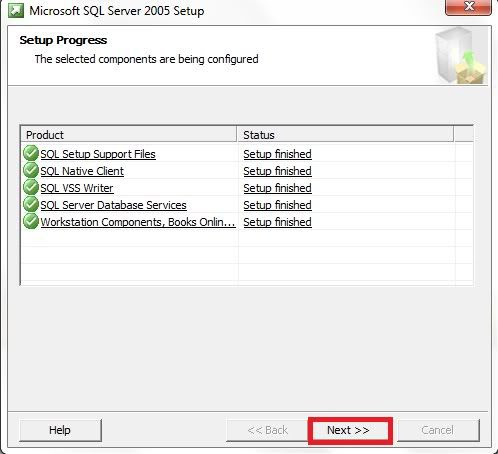Click green check icon beside SQL Server Database Services
This screenshot has width=498, height=454.
pos(31,204)
